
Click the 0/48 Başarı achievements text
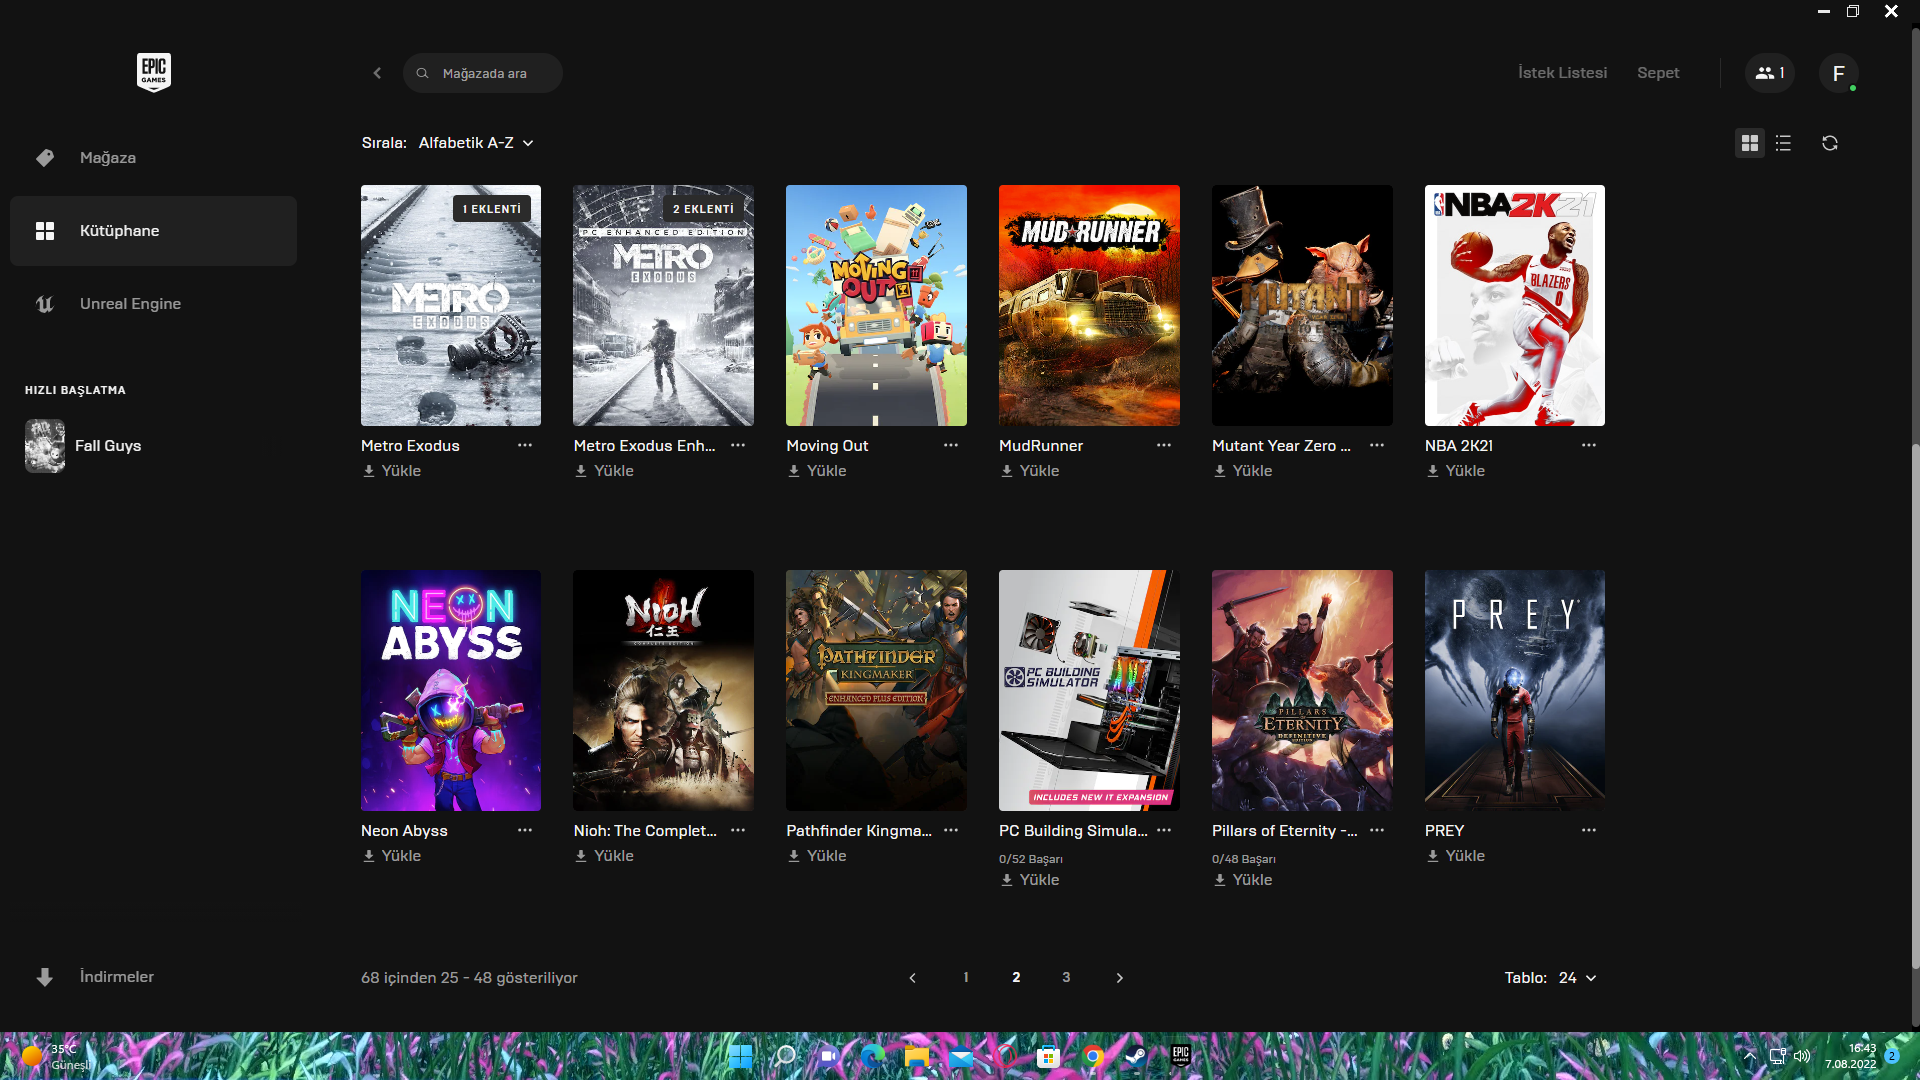pyautogui.click(x=1244, y=859)
